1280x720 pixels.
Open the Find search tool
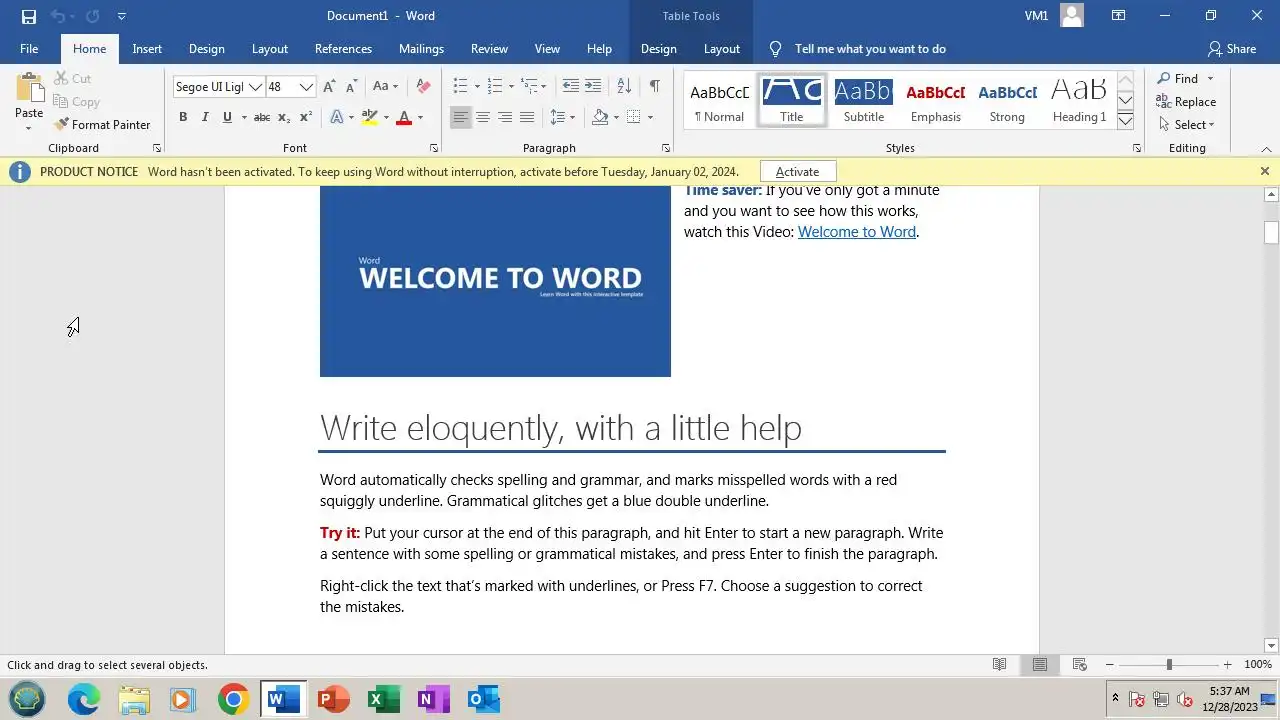(1178, 78)
